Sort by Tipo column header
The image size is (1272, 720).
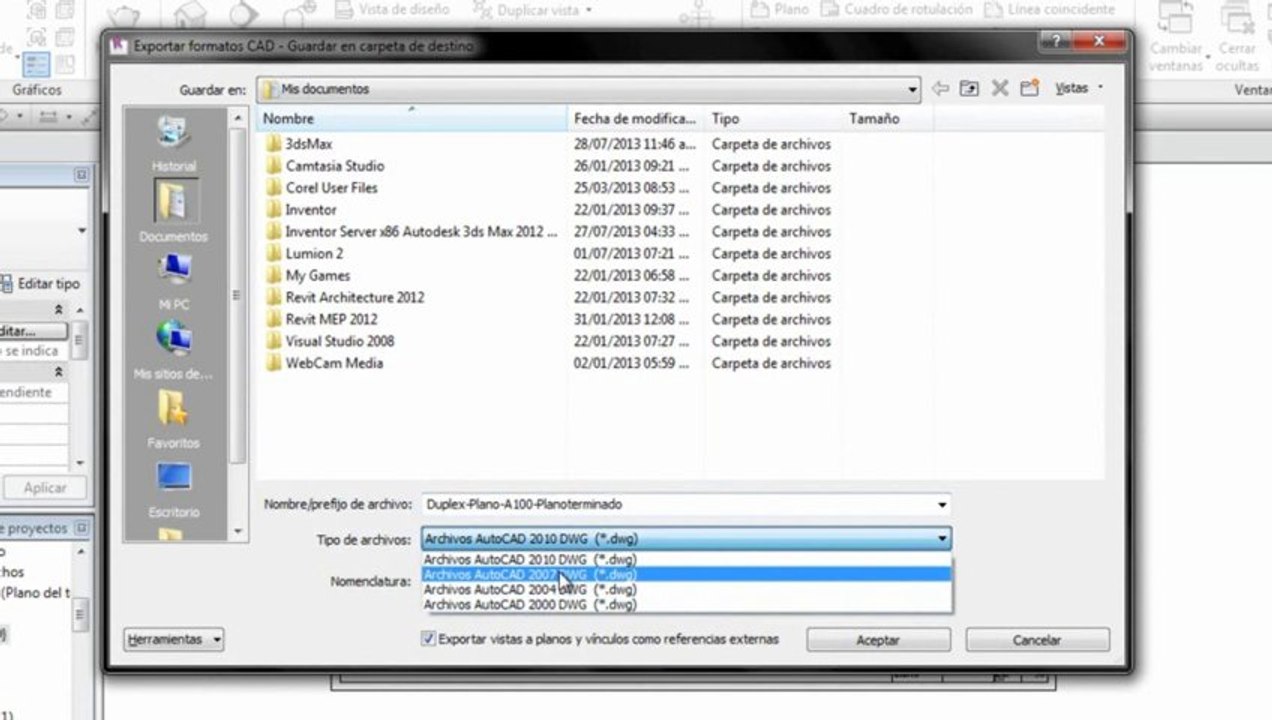(774, 118)
